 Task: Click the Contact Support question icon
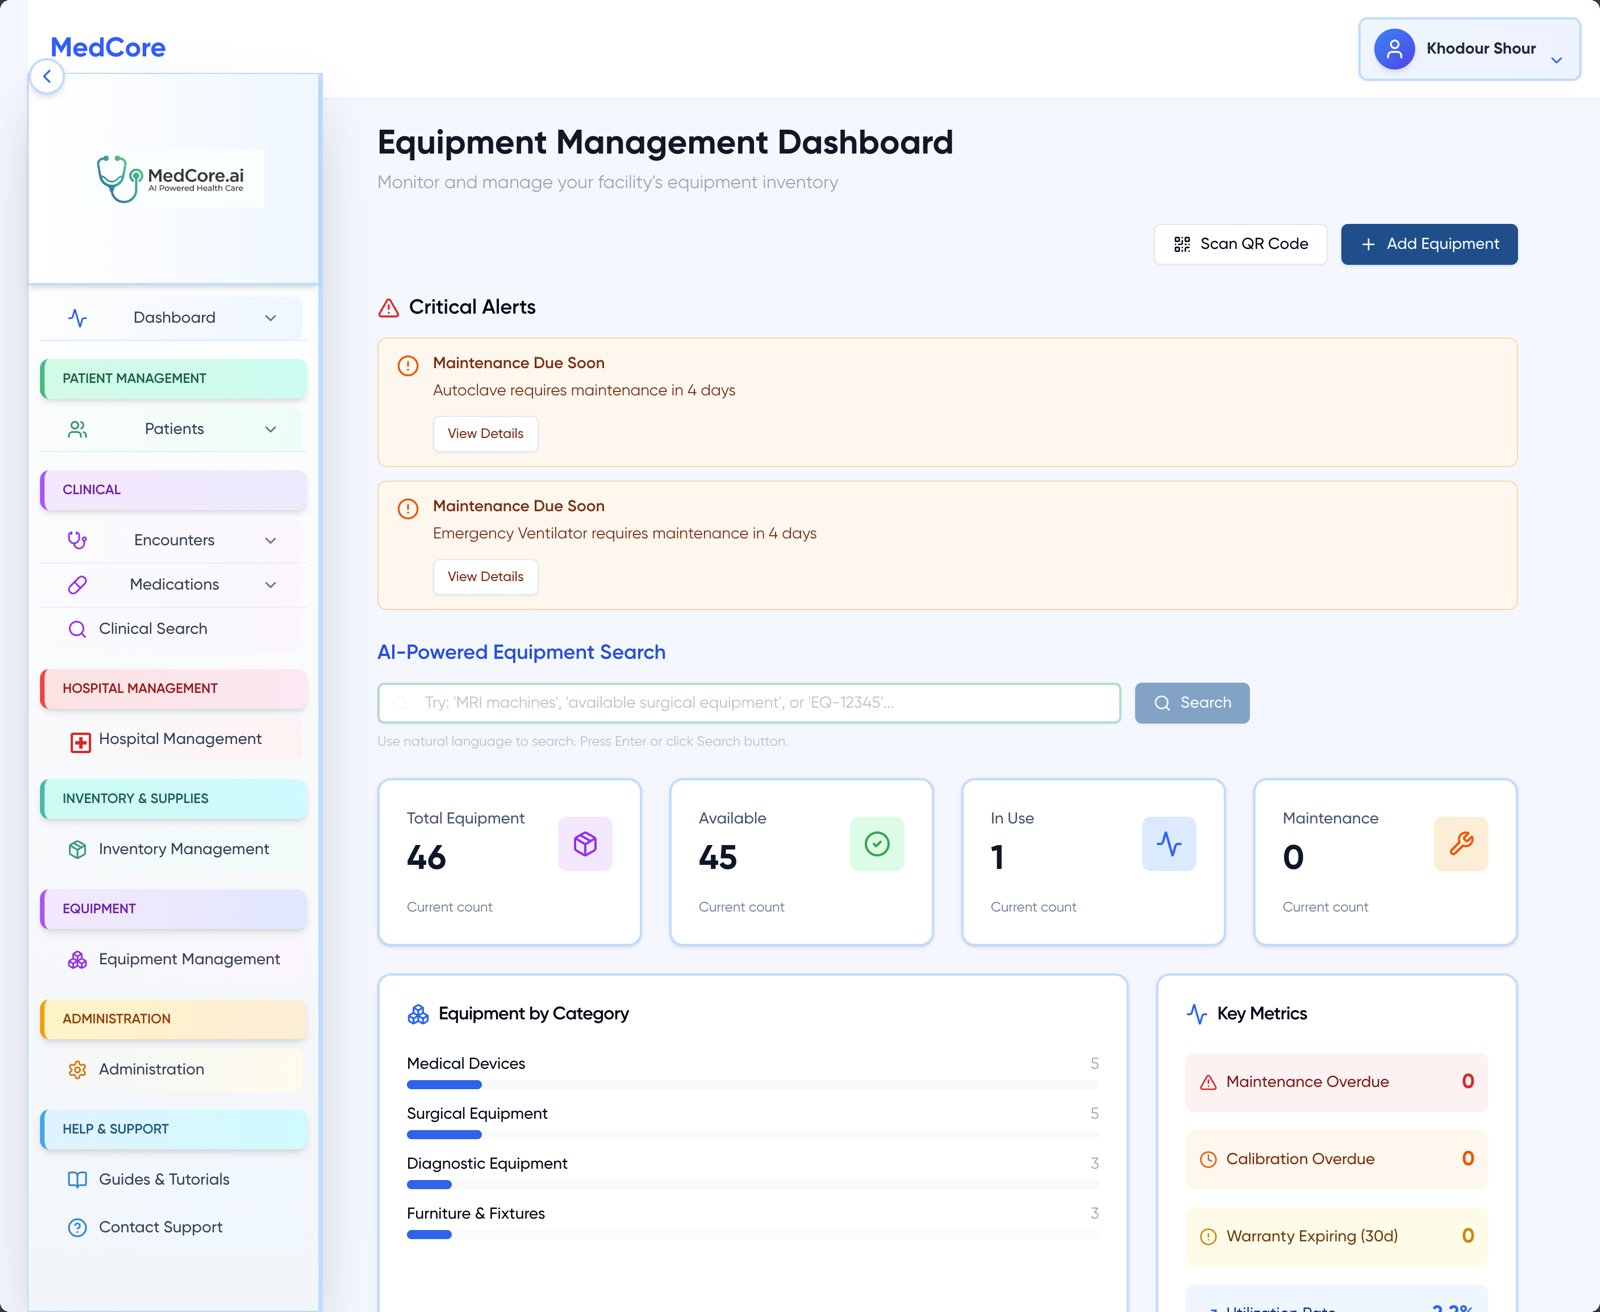[78, 1227]
